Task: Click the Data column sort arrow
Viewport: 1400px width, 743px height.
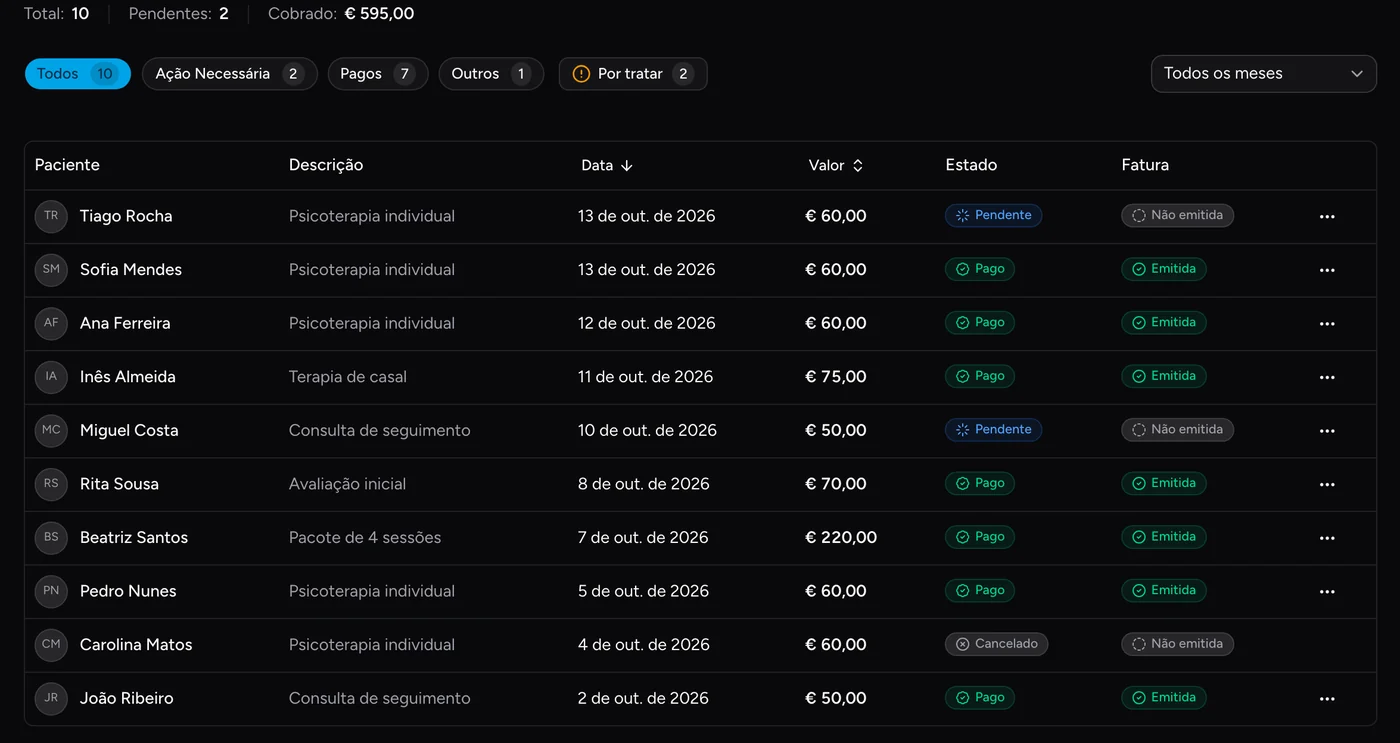Action: click(x=627, y=166)
